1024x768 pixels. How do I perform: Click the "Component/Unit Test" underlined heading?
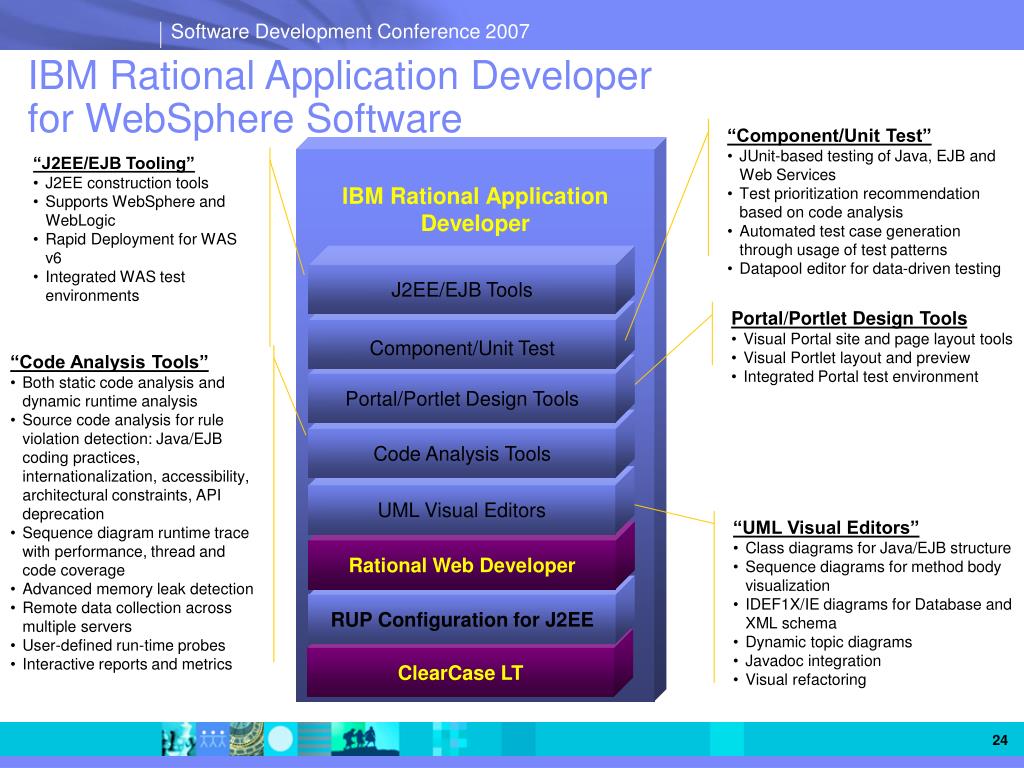tap(829, 135)
